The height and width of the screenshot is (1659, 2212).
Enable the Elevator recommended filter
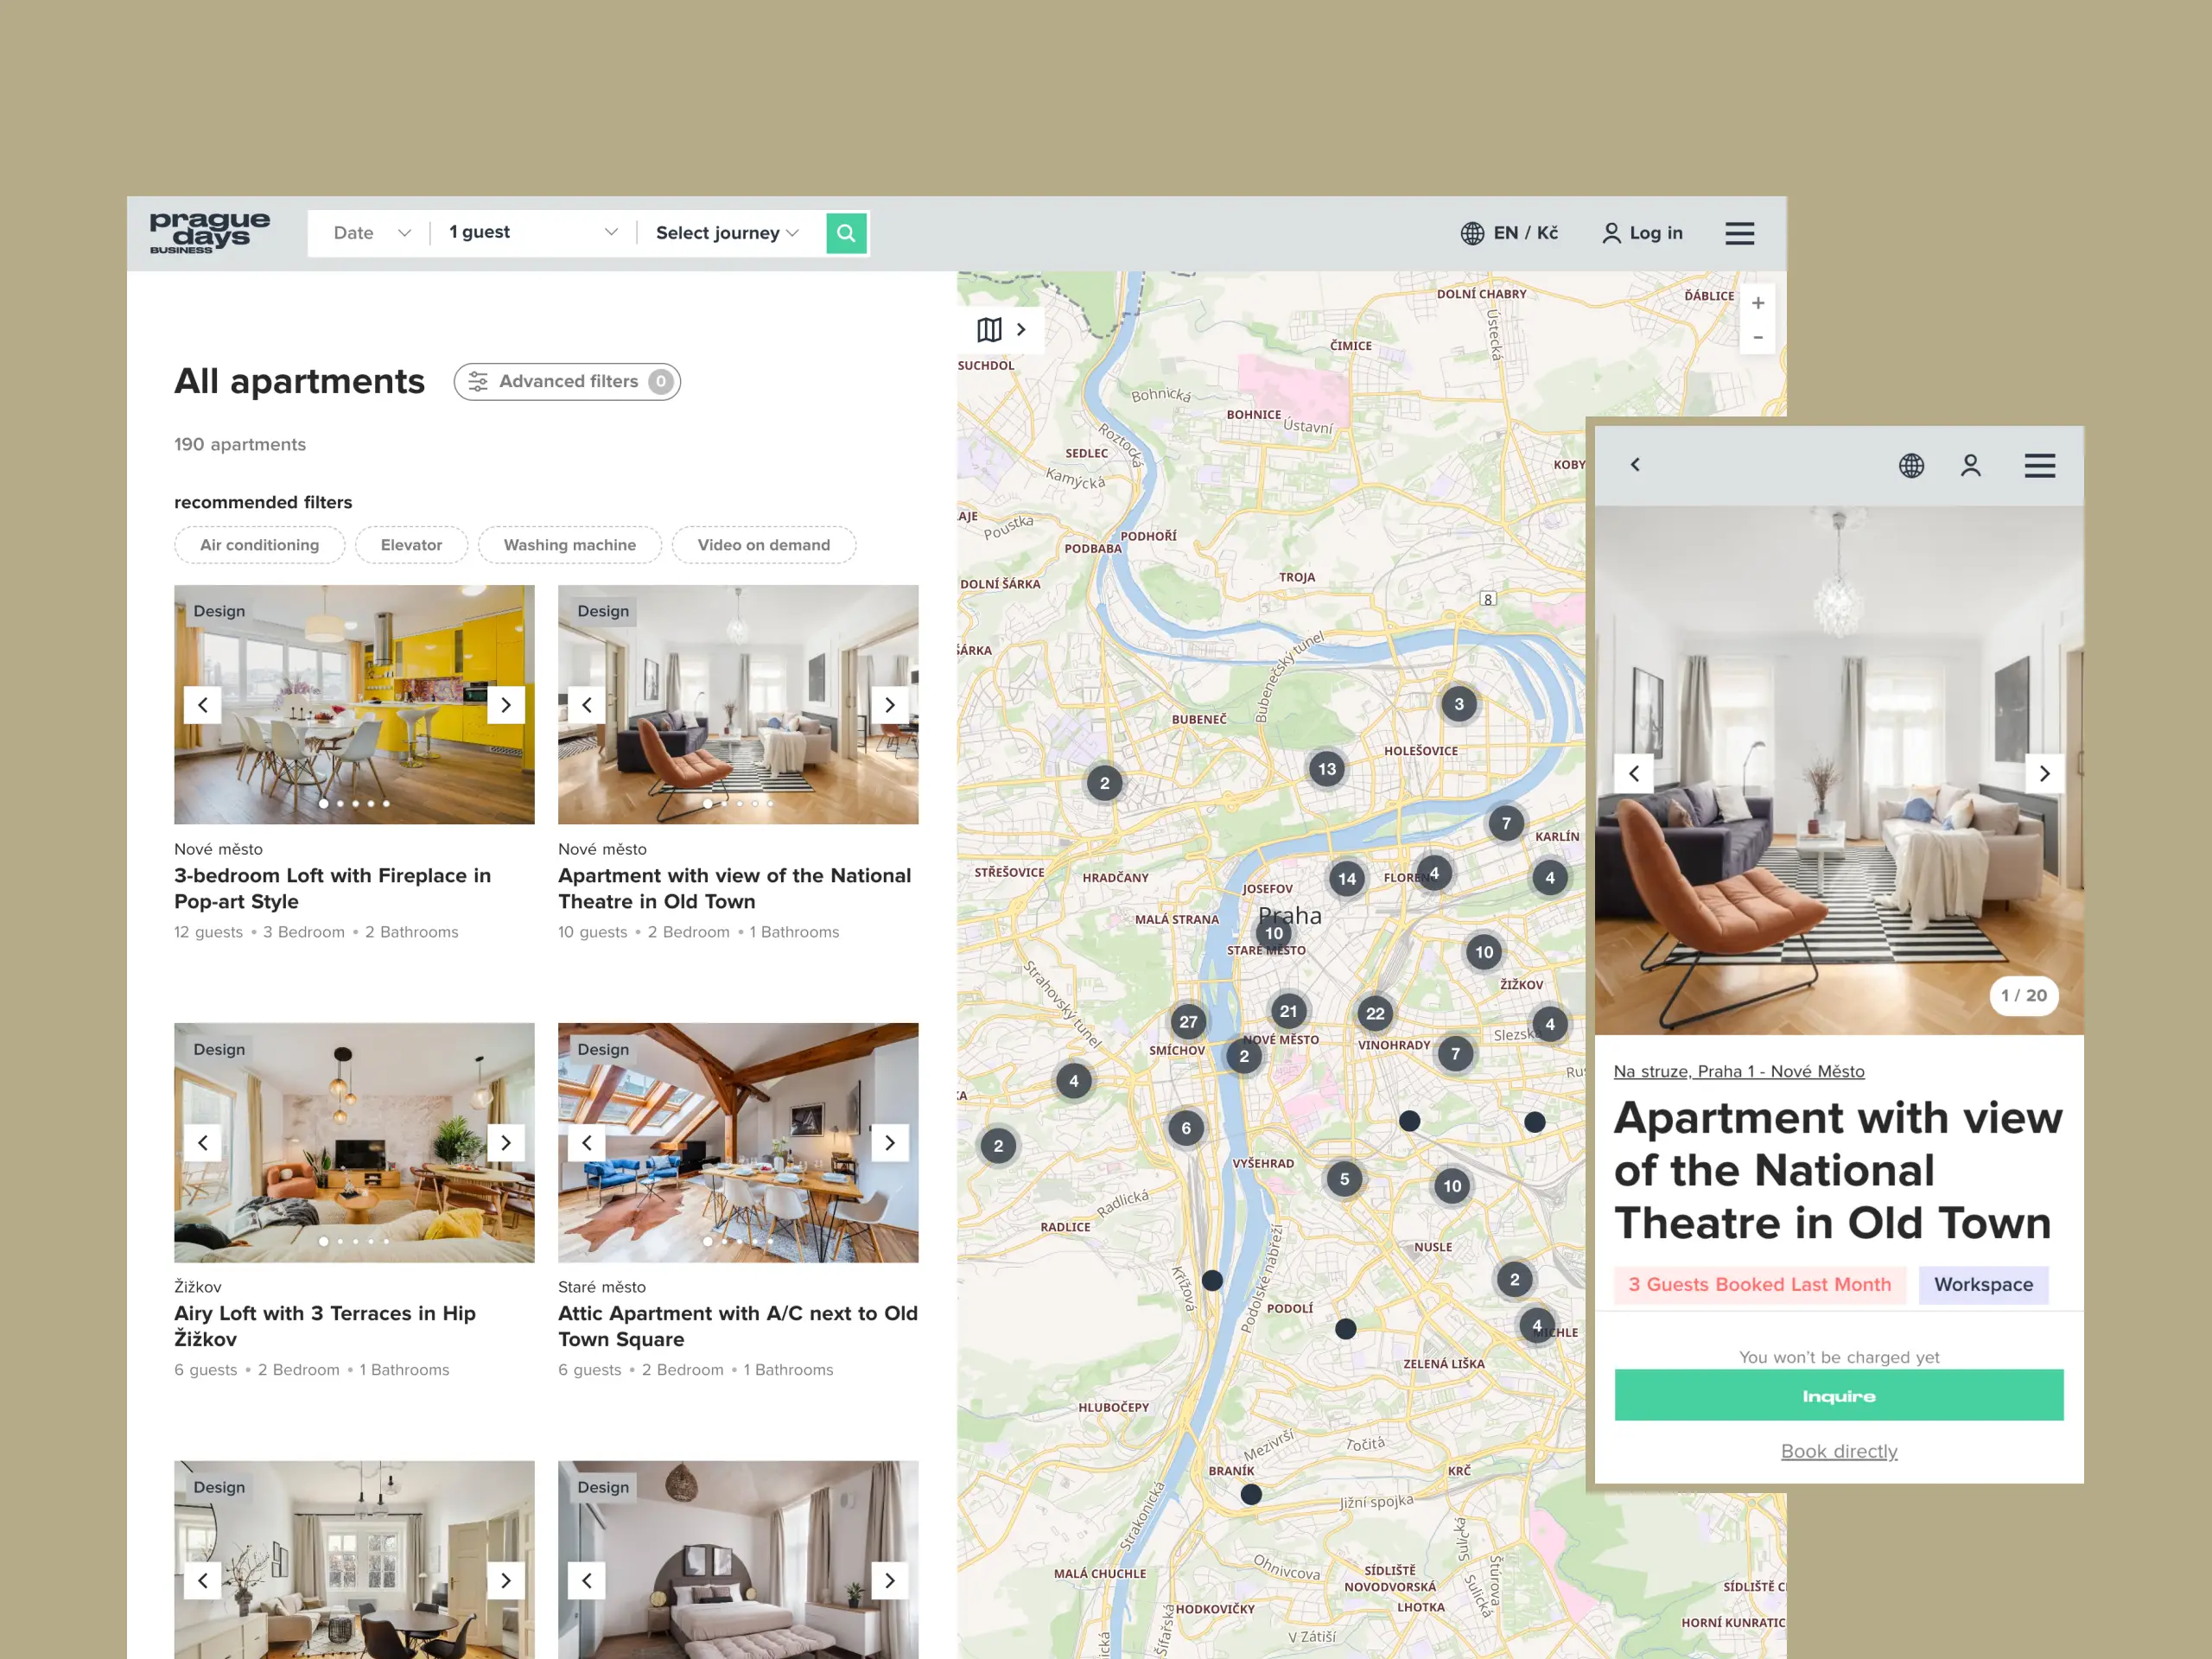(x=411, y=545)
